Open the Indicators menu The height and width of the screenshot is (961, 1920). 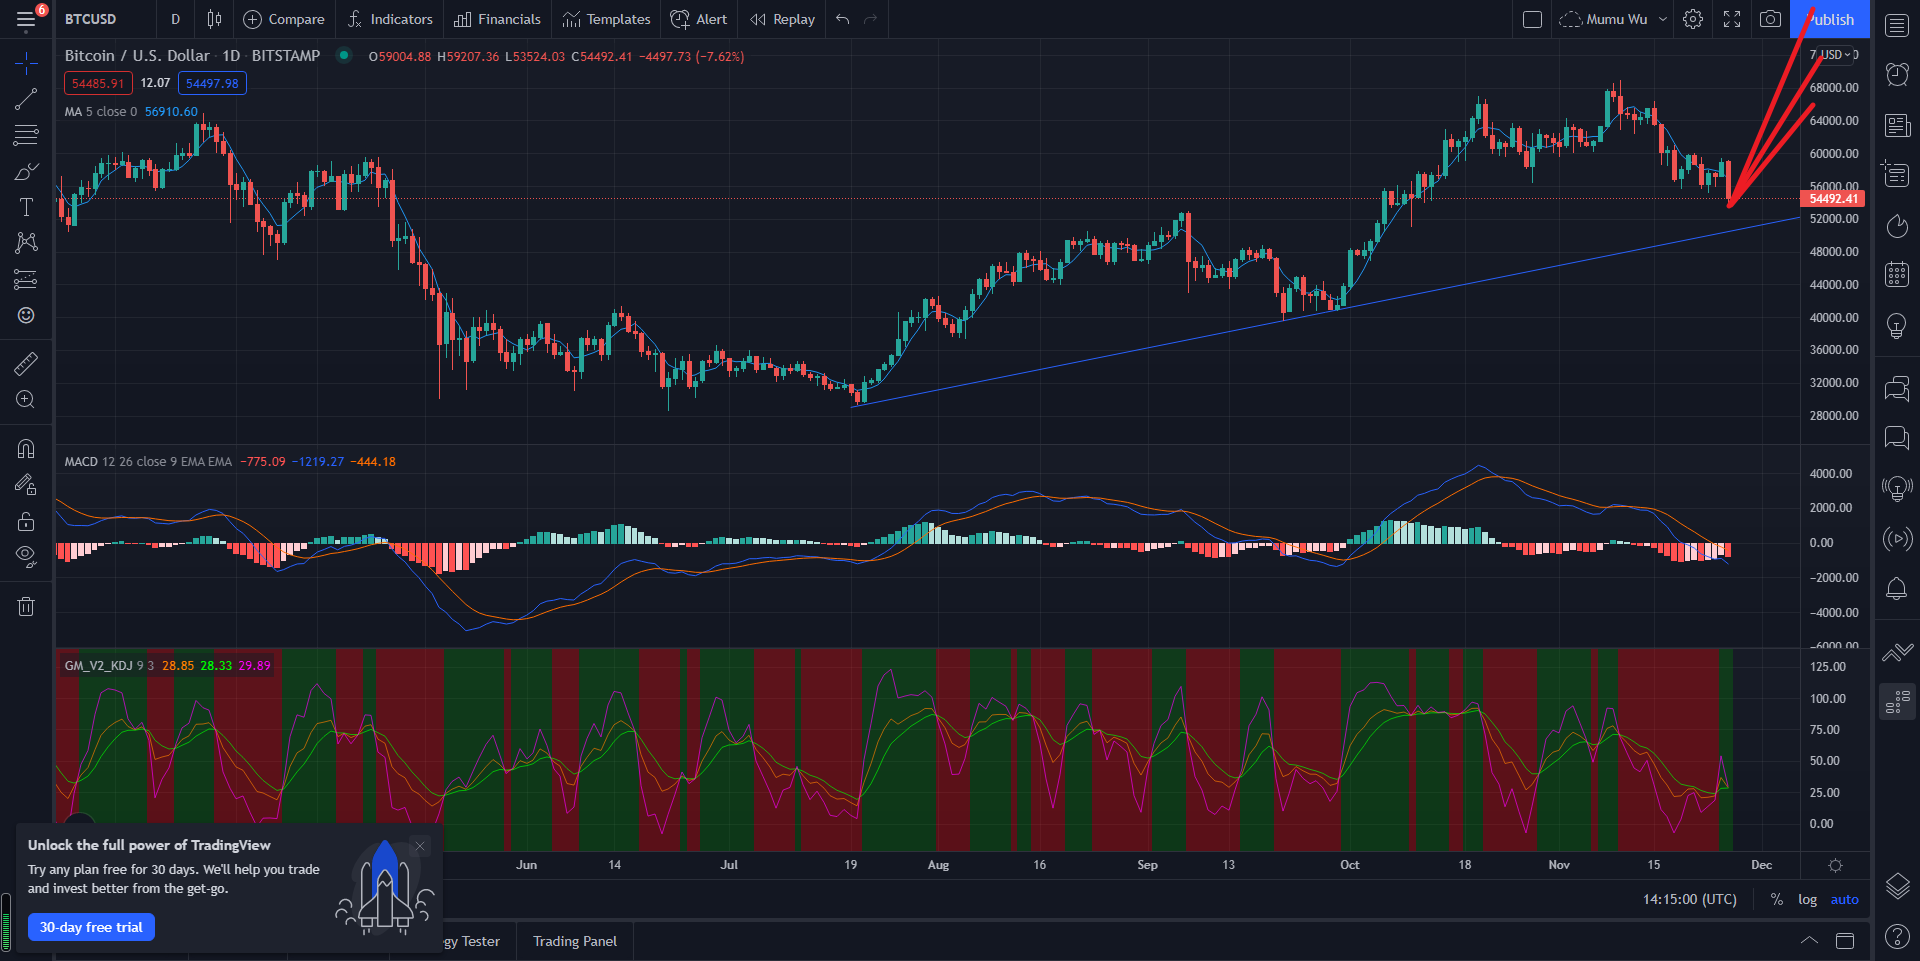pyautogui.click(x=390, y=19)
